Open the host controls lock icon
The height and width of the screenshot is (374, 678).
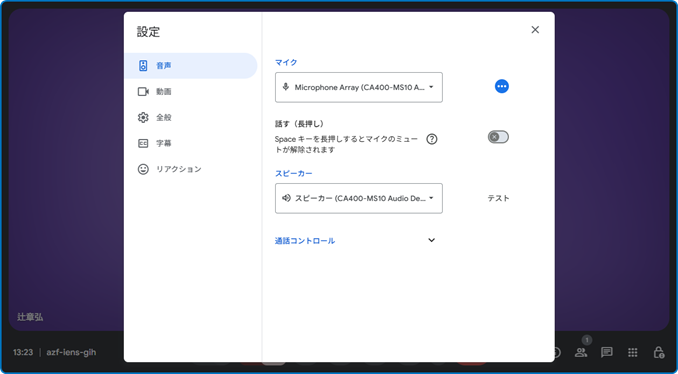659,352
